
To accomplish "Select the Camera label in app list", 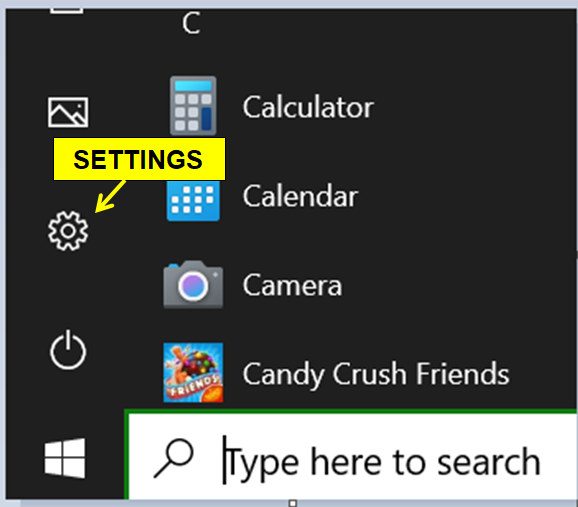I will point(292,285).
